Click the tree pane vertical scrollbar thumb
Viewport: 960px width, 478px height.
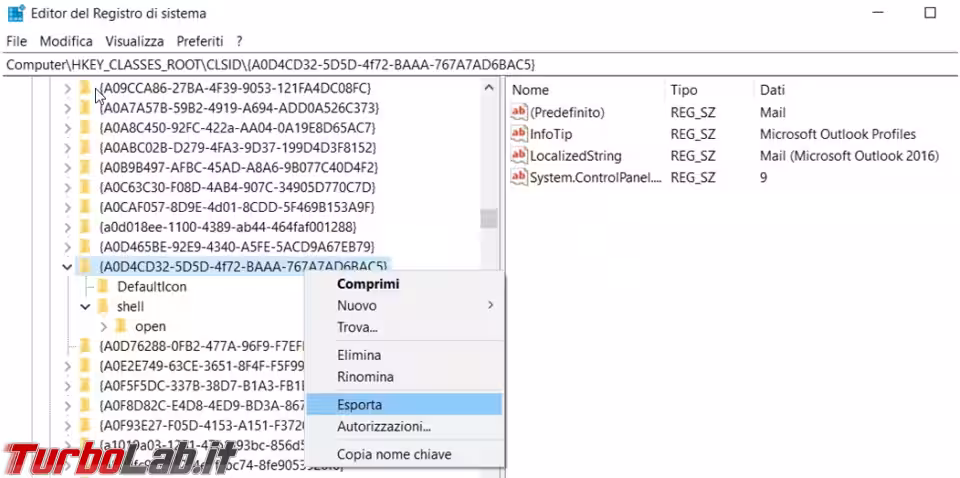tap(488, 219)
